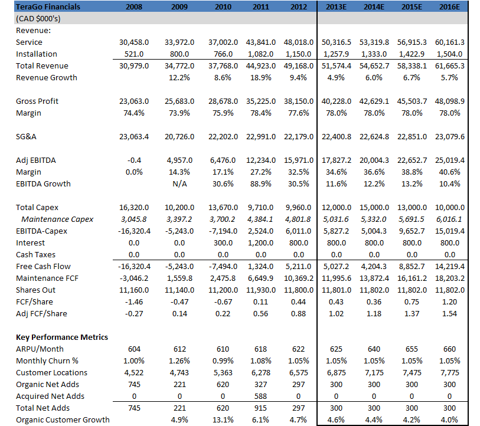Click Total Capex value 15,000.0
The height and width of the screenshot is (426, 480).
374,207
